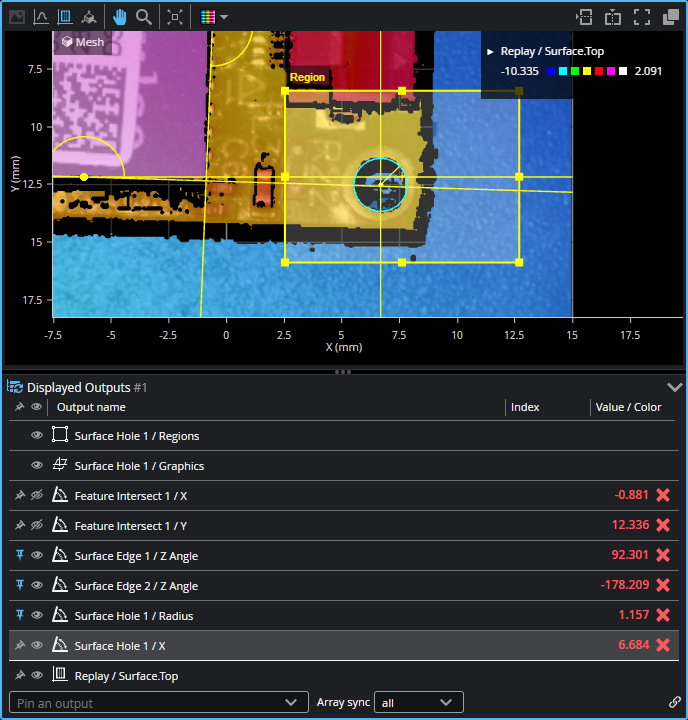Collapse the Displayed Outputs panel
Viewport: 688px width, 720px height.
click(x=674, y=387)
